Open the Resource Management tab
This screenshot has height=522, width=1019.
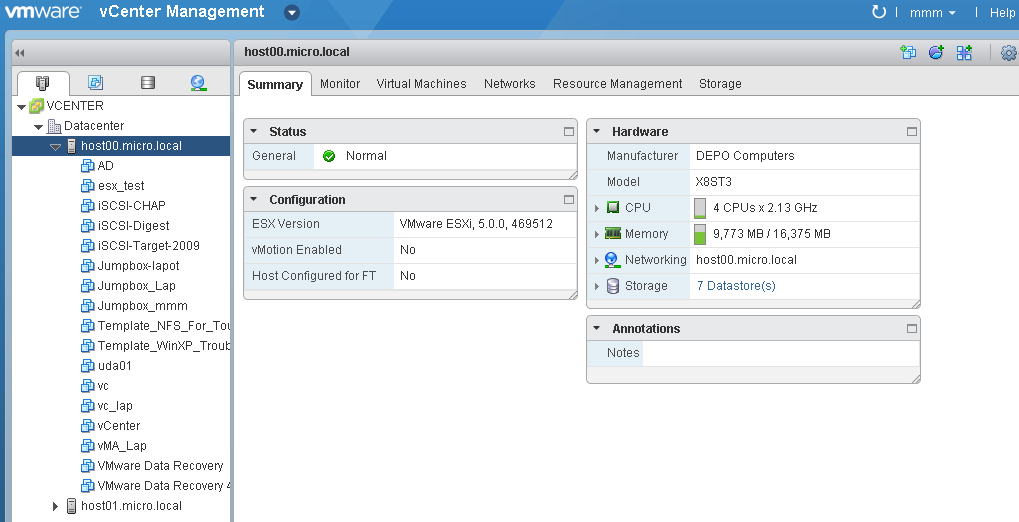(617, 84)
